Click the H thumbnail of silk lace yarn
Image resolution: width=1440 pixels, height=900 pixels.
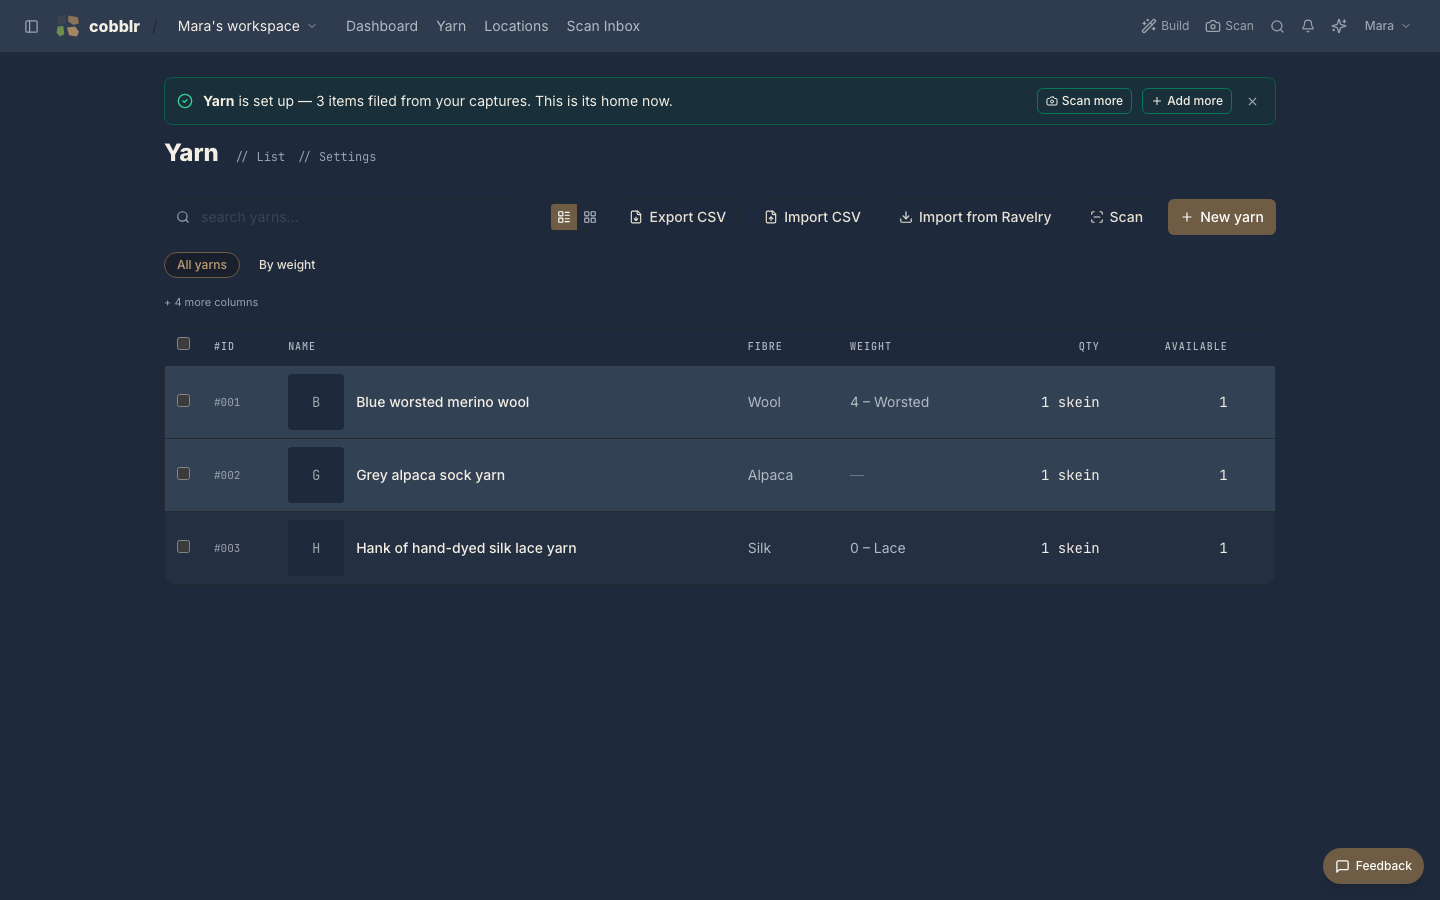click(x=316, y=548)
